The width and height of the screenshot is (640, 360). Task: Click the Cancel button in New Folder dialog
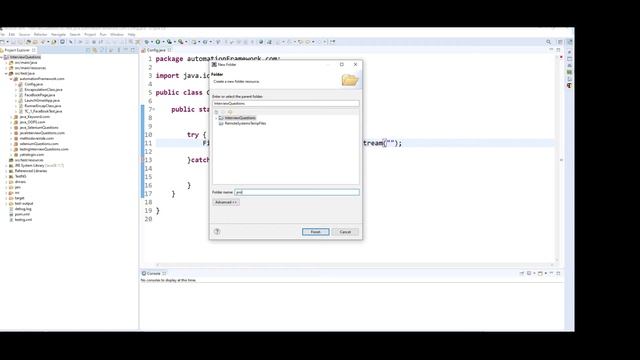pos(345,232)
